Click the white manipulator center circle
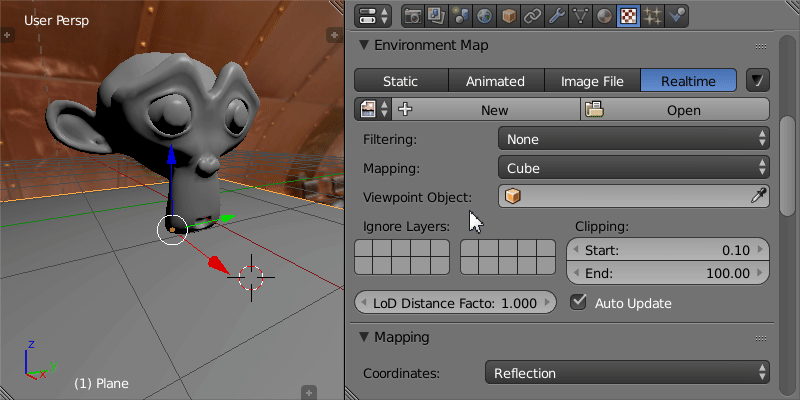Image resolution: width=800 pixels, height=400 pixels. (172, 230)
